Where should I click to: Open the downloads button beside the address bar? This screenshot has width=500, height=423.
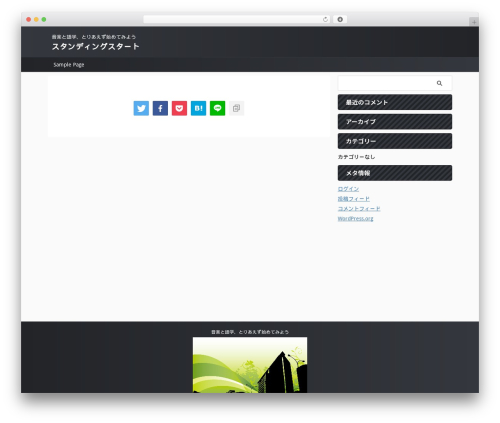[x=340, y=19]
